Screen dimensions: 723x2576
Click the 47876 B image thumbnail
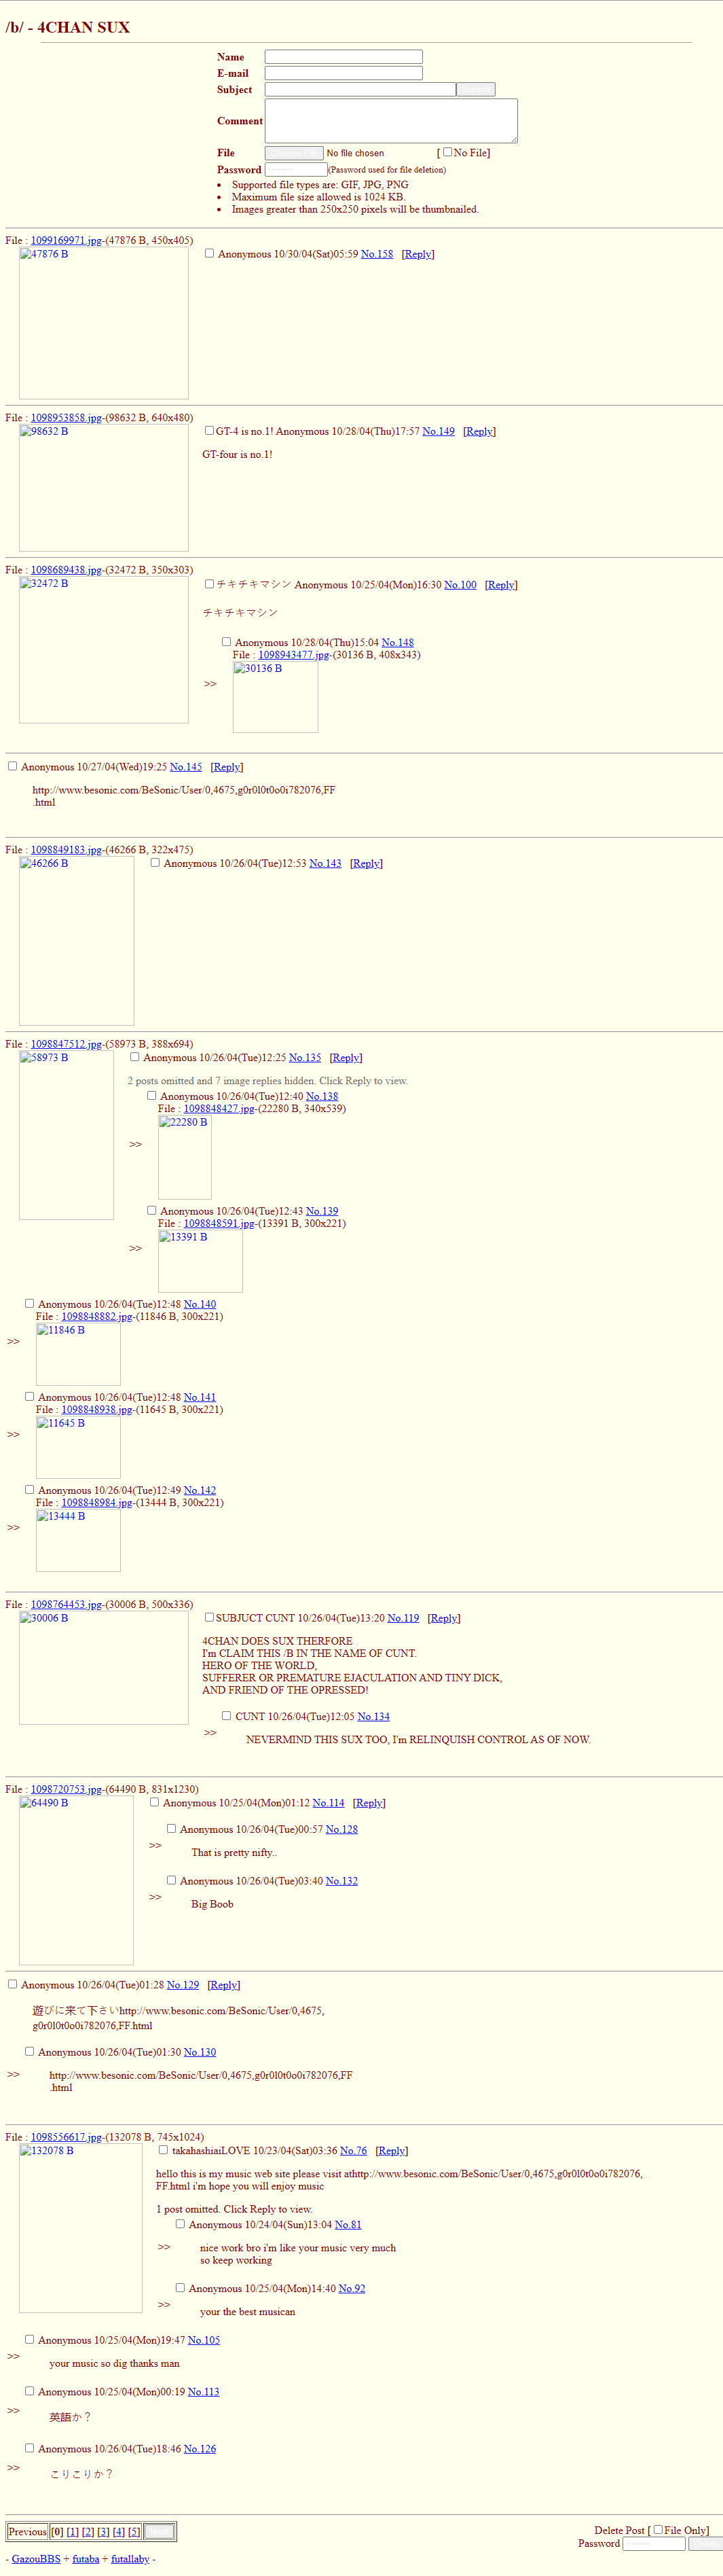(103, 323)
